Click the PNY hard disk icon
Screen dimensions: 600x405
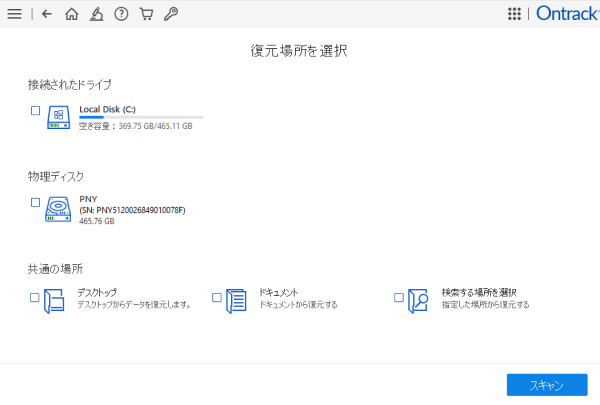click(x=59, y=208)
